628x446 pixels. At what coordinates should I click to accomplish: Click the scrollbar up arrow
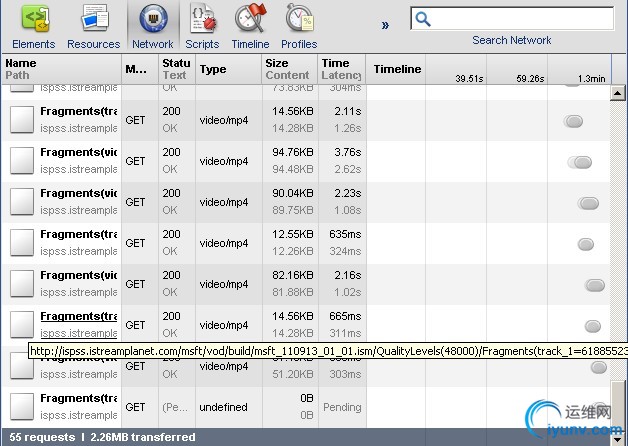[x=618, y=93]
